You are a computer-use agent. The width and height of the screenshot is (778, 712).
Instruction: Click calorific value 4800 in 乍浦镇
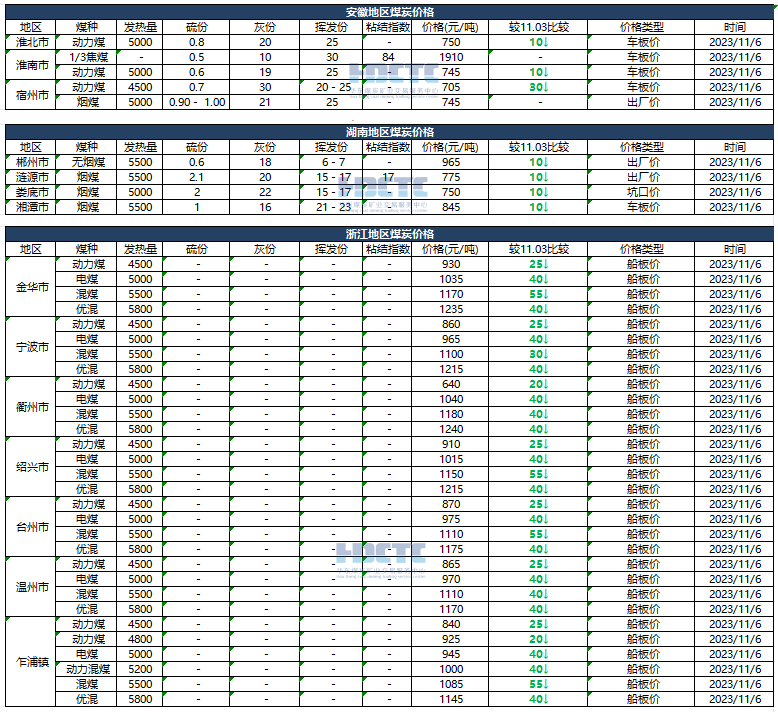coord(140,639)
